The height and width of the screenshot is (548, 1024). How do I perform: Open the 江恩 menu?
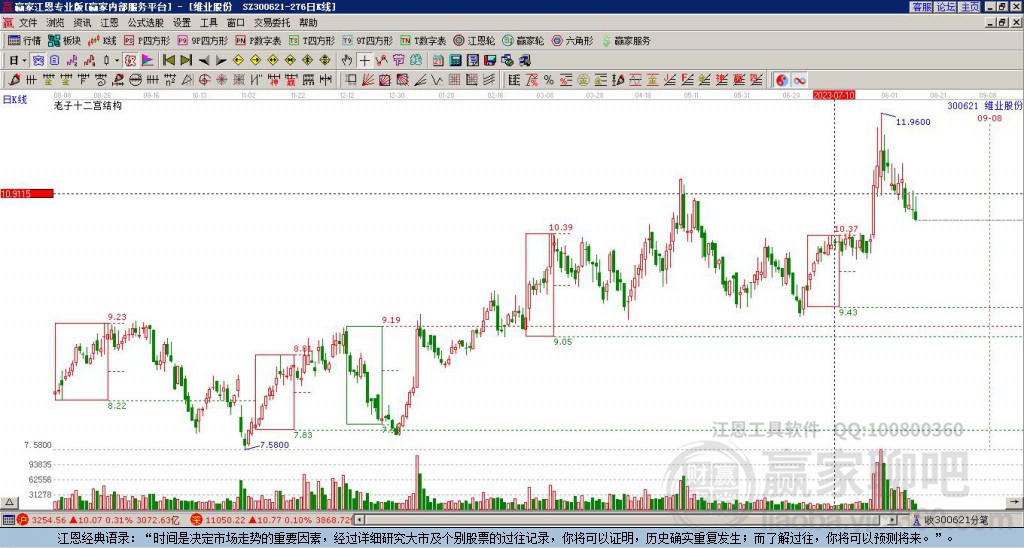[x=109, y=23]
